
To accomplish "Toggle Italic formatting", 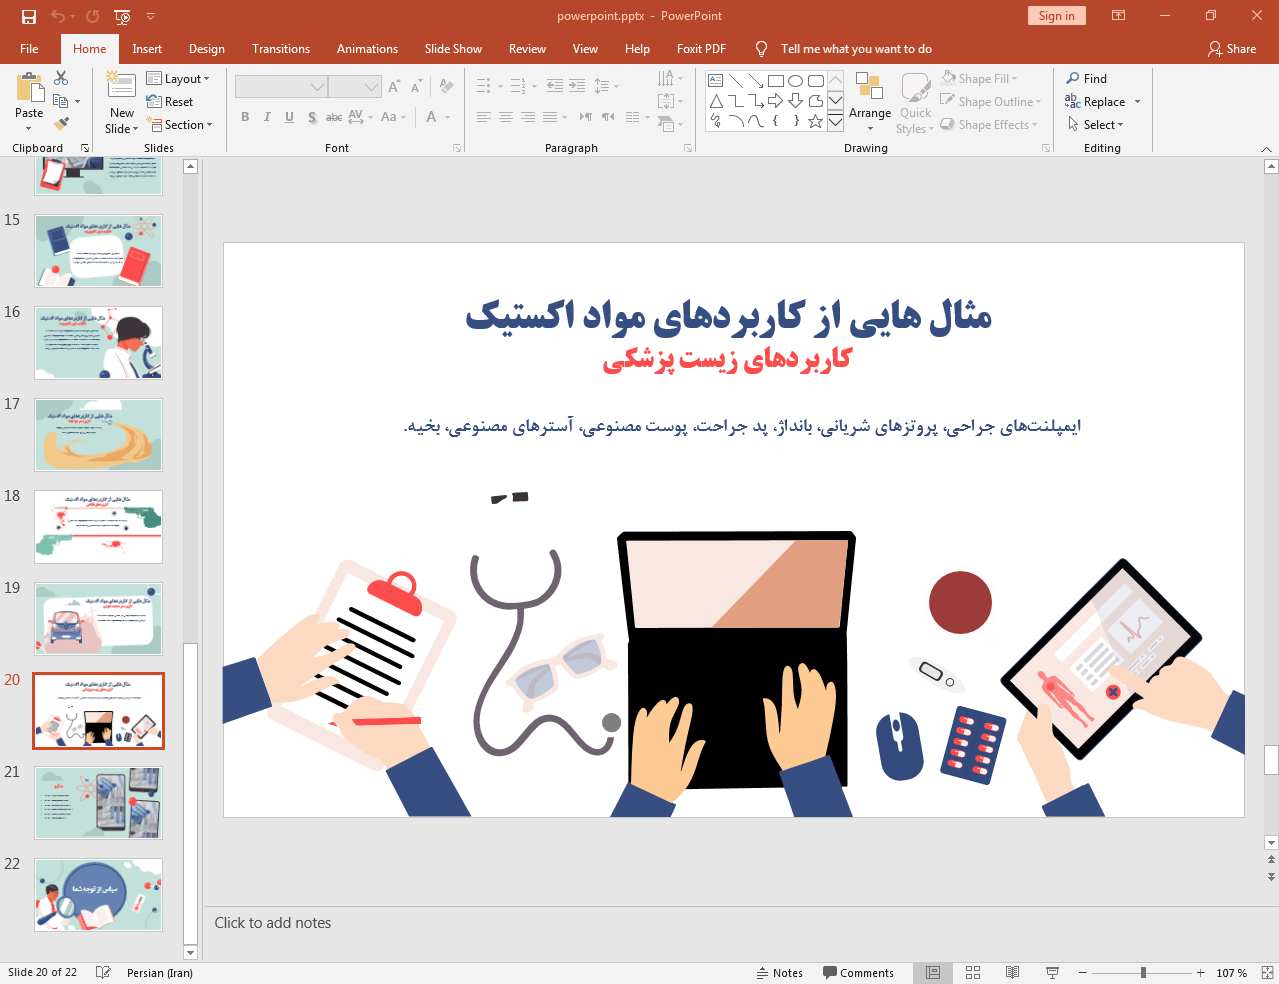I will pyautogui.click(x=267, y=117).
